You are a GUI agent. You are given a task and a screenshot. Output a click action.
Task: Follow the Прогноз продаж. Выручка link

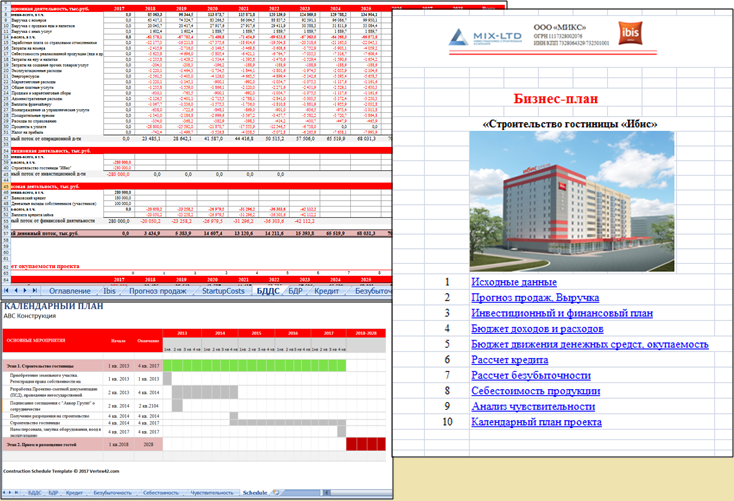tap(534, 298)
